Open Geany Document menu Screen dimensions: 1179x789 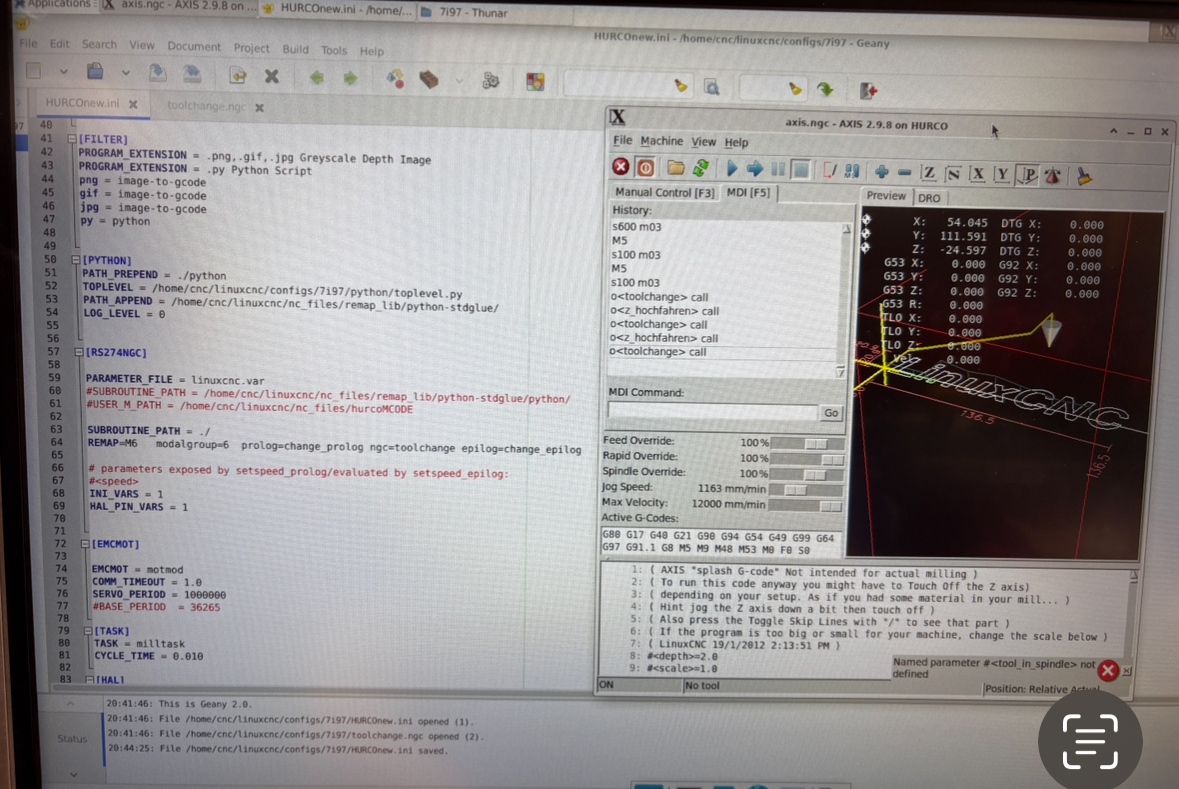(194, 47)
